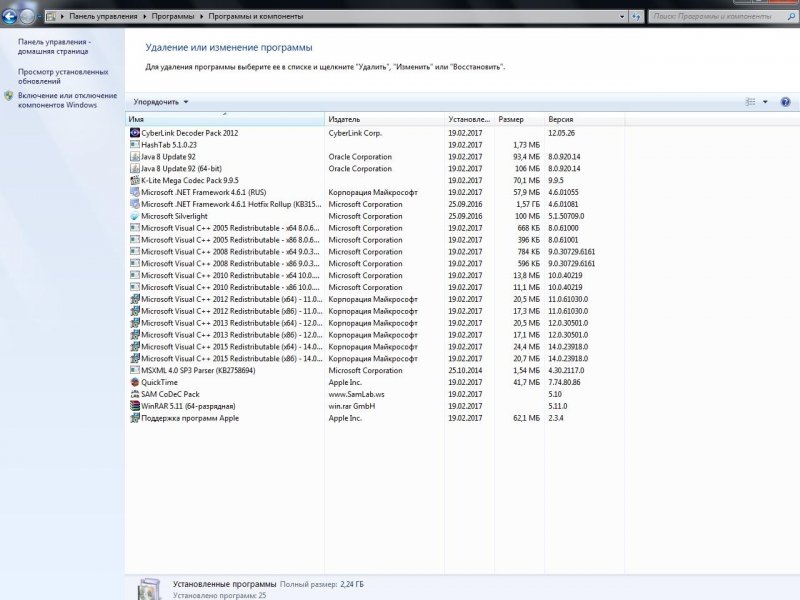
Task: Sort by the Версия column header
Action: [584, 119]
